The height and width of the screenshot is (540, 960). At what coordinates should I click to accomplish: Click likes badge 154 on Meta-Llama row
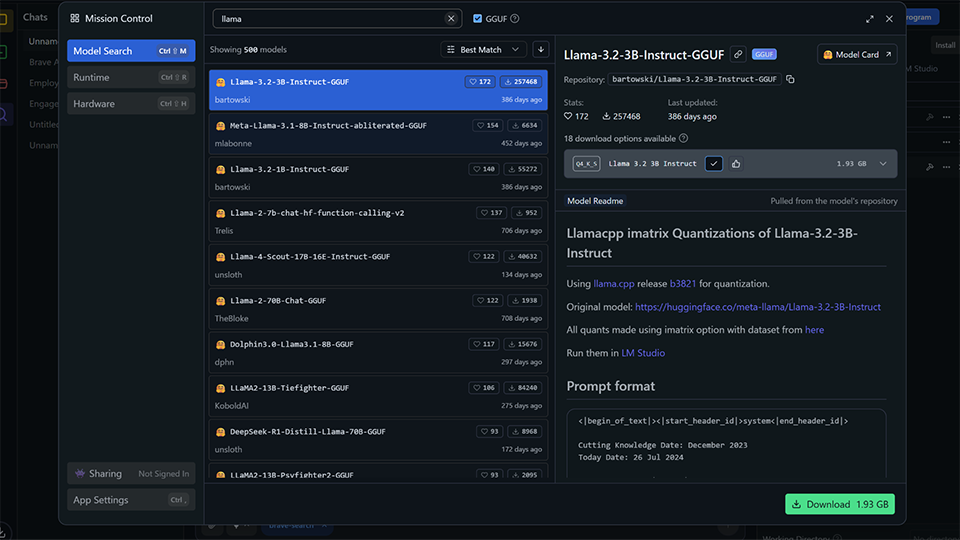[488, 126]
